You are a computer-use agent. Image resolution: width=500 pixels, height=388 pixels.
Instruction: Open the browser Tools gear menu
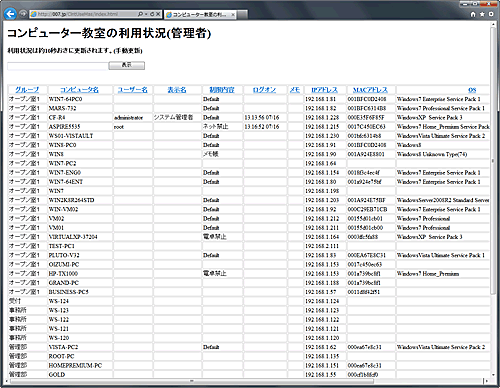point(491,14)
